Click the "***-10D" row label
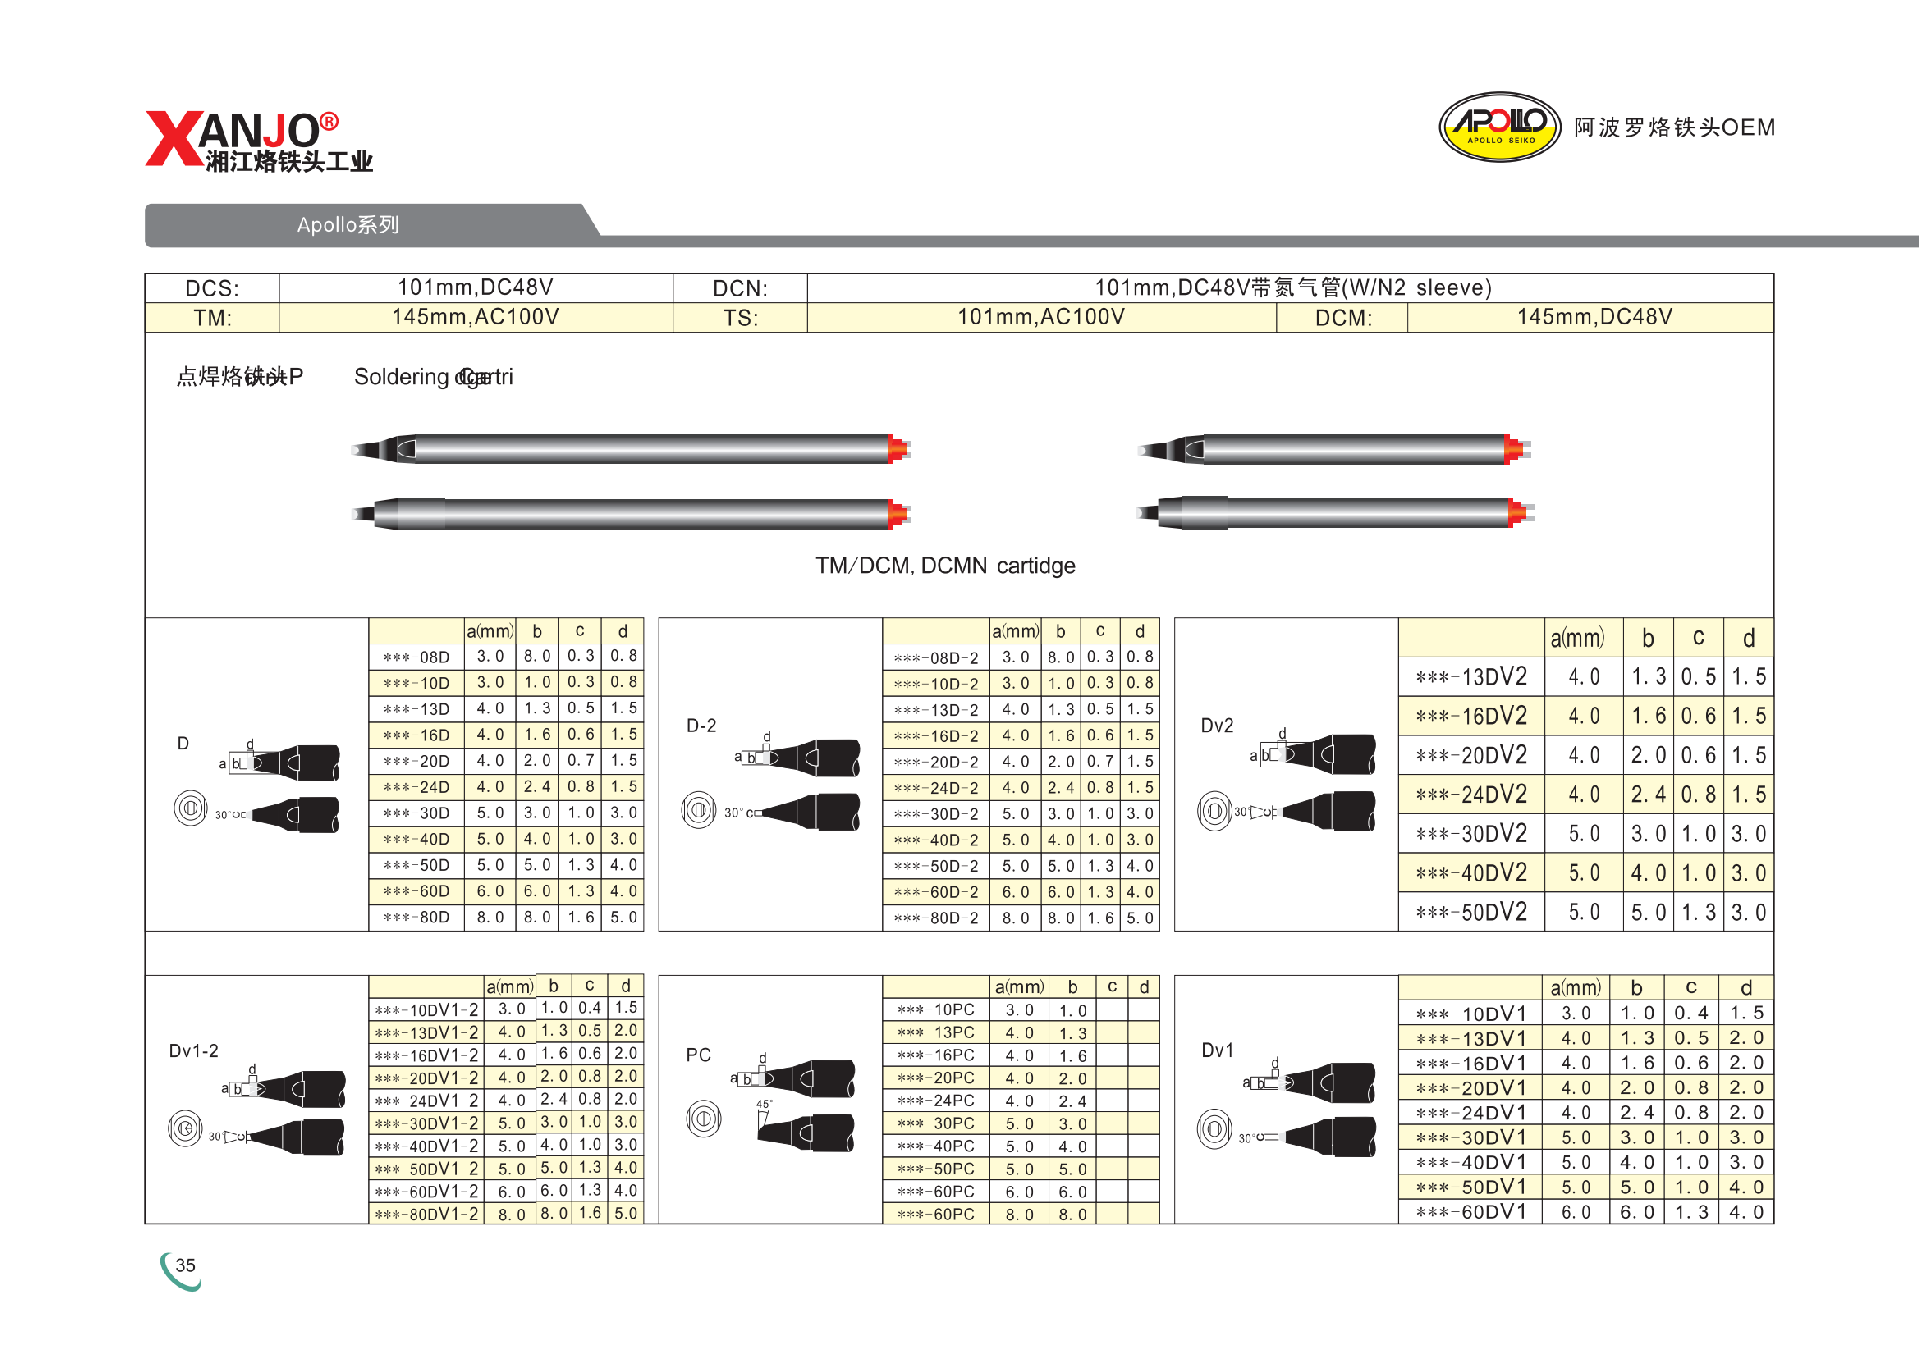Screen dimensions: 1920x1357 point(417,683)
